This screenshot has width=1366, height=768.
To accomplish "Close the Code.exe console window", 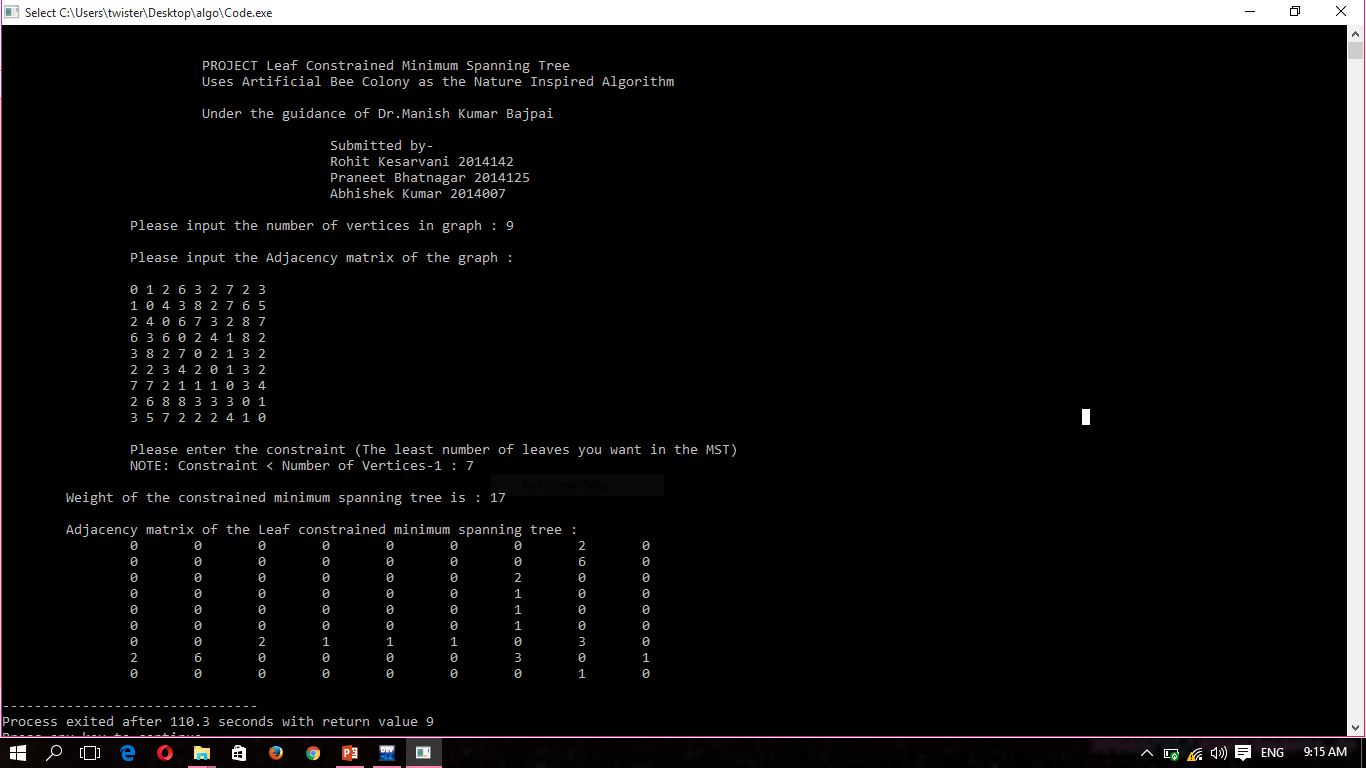I will click(1341, 12).
